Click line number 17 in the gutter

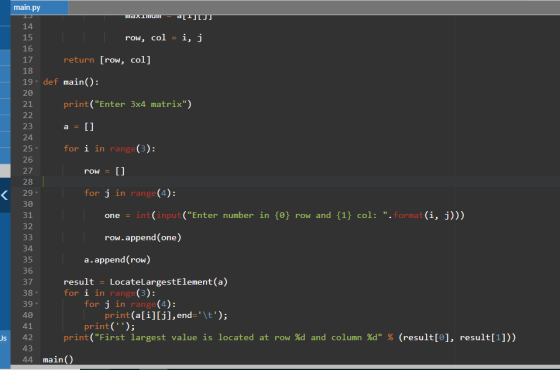[x=28, y=60]
